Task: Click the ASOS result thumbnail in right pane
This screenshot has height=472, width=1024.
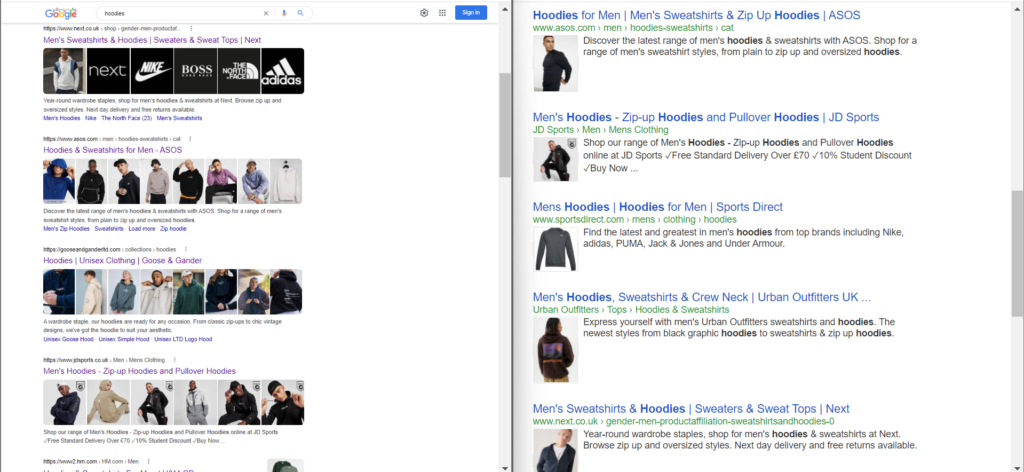Action: click(x=555, y=63)
